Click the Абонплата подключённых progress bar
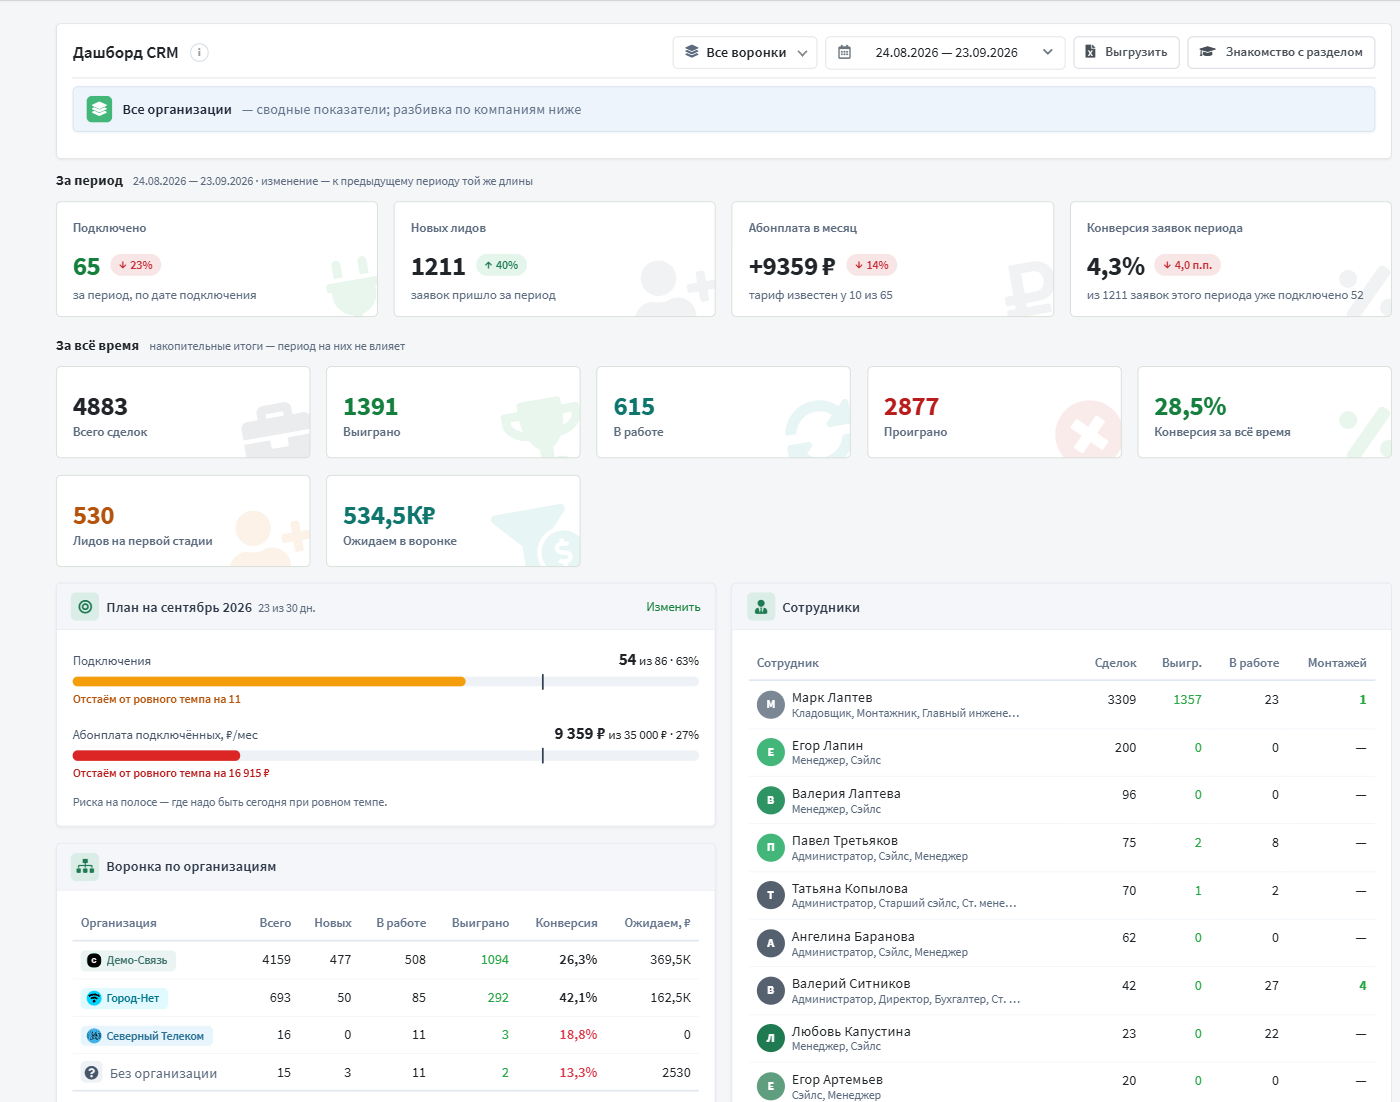1400x1102 pixels. pos(386,755)
